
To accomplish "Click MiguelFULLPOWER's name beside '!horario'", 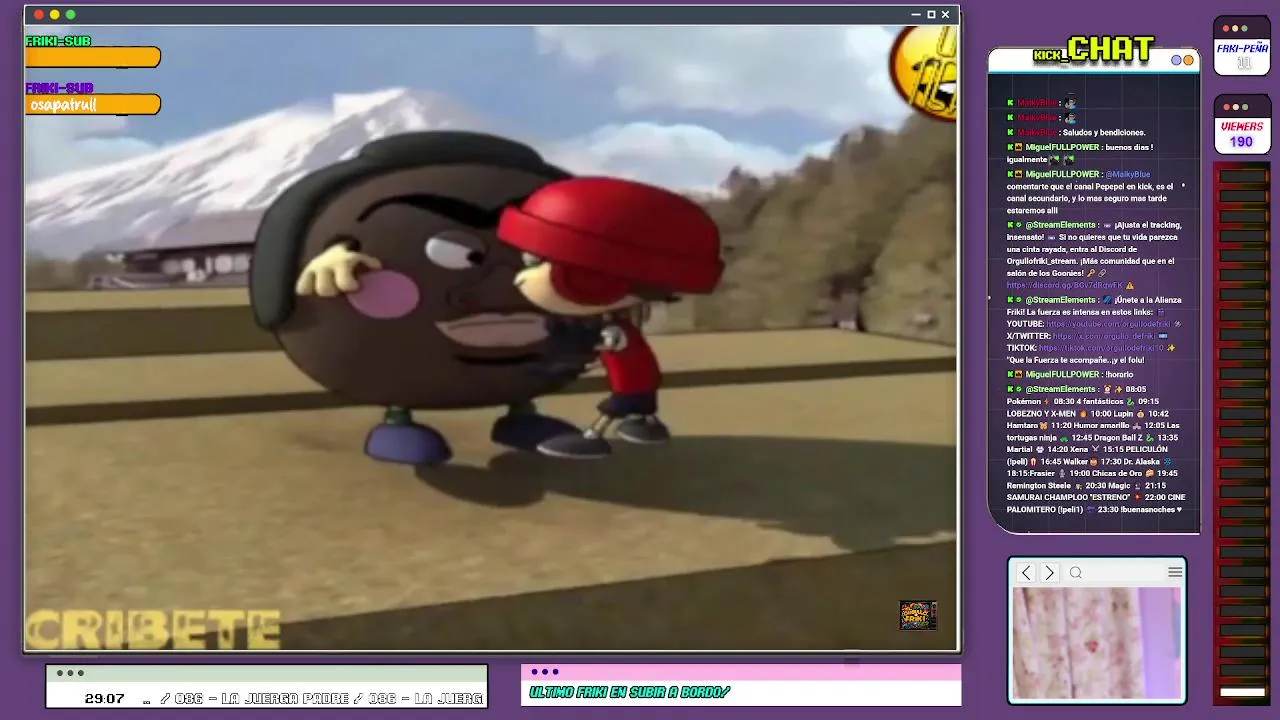I will tap(1064, 374).
